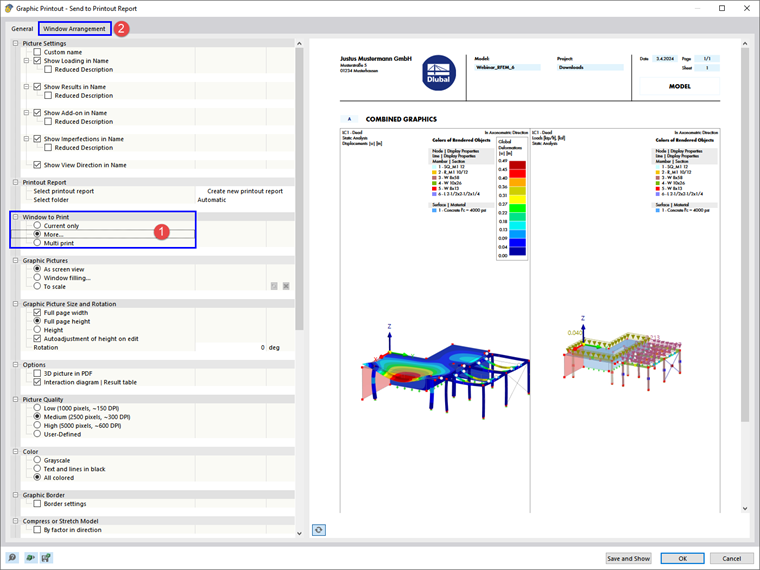Uncheck Show View Direction in Name
Screen dimensions: 760x570
pyautogui.click(x=37, y=165)
